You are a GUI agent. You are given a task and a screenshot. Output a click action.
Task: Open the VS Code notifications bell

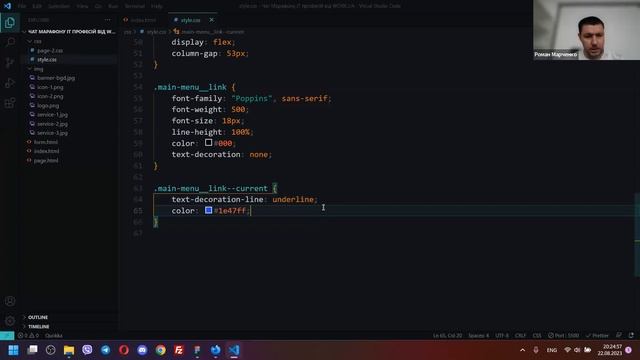click(631, 336)
